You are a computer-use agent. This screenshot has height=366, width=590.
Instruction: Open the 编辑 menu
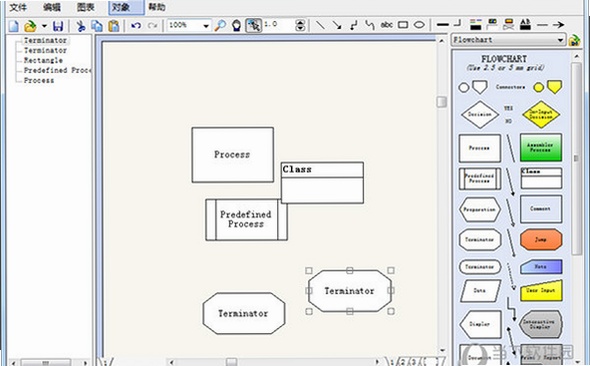click(52, 7)
